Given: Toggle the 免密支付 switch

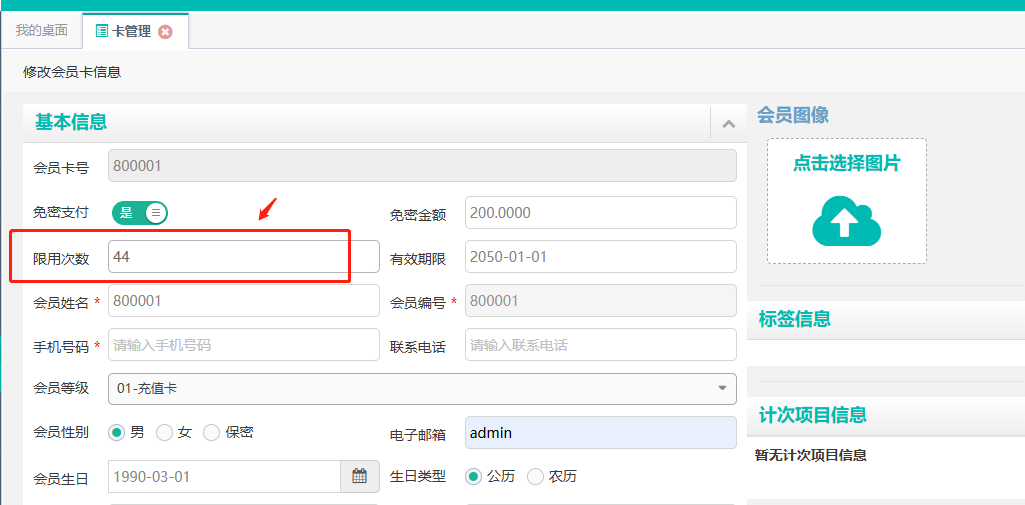Looking at the screenshot, I should pos(139,212).
